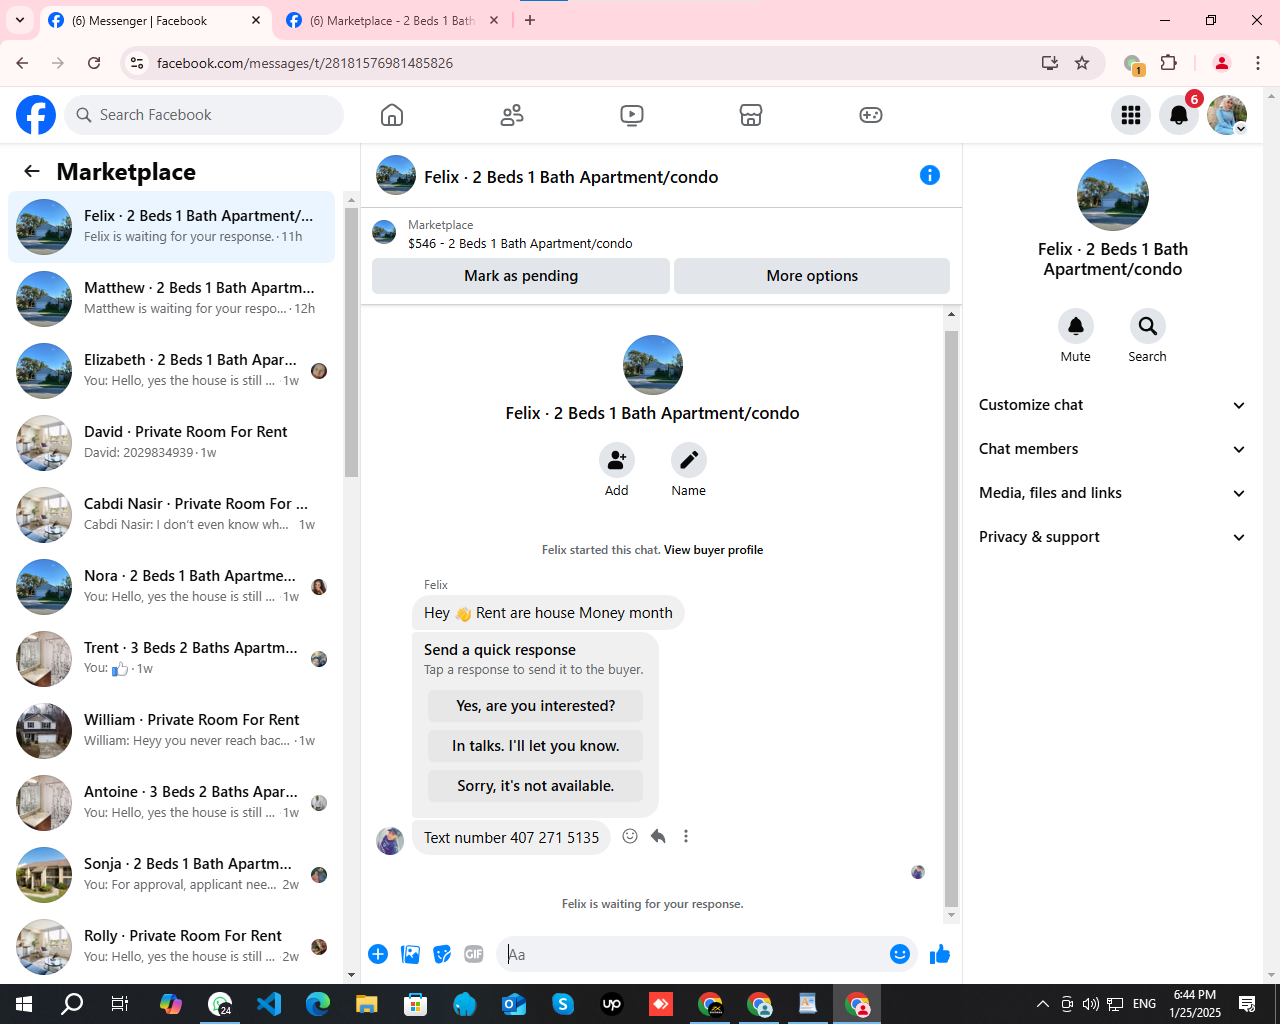Click the Name pencil icon
This screenshot has width=1280, height=1024.
coord(689,460)
